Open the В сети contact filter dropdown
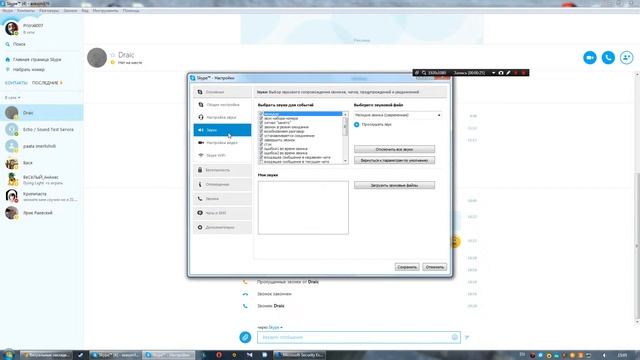Viewport: 640px width, 360px height. click(x=13, y=98)
